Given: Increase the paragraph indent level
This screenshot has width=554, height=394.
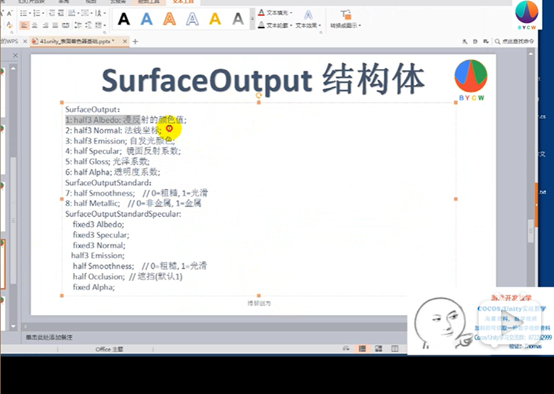Looking at the screenshot, I should [x=61, y=13].
